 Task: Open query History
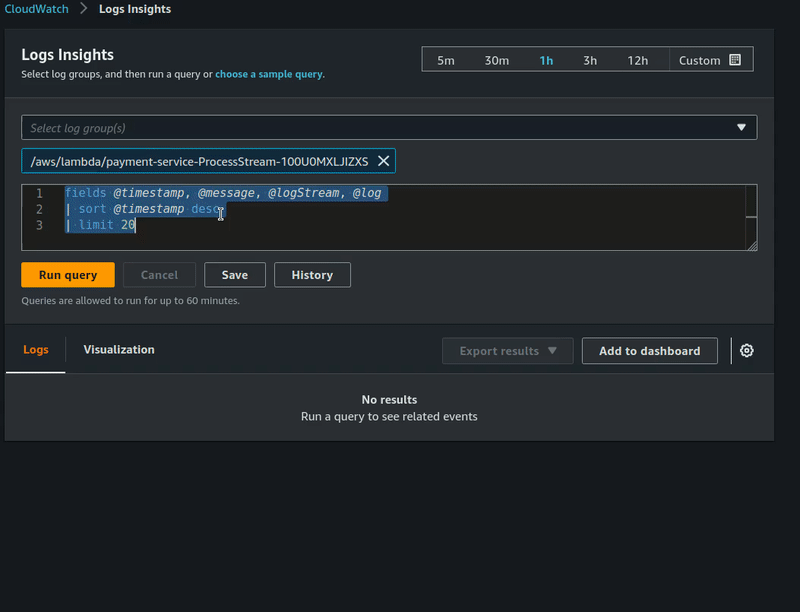(312, 275)
